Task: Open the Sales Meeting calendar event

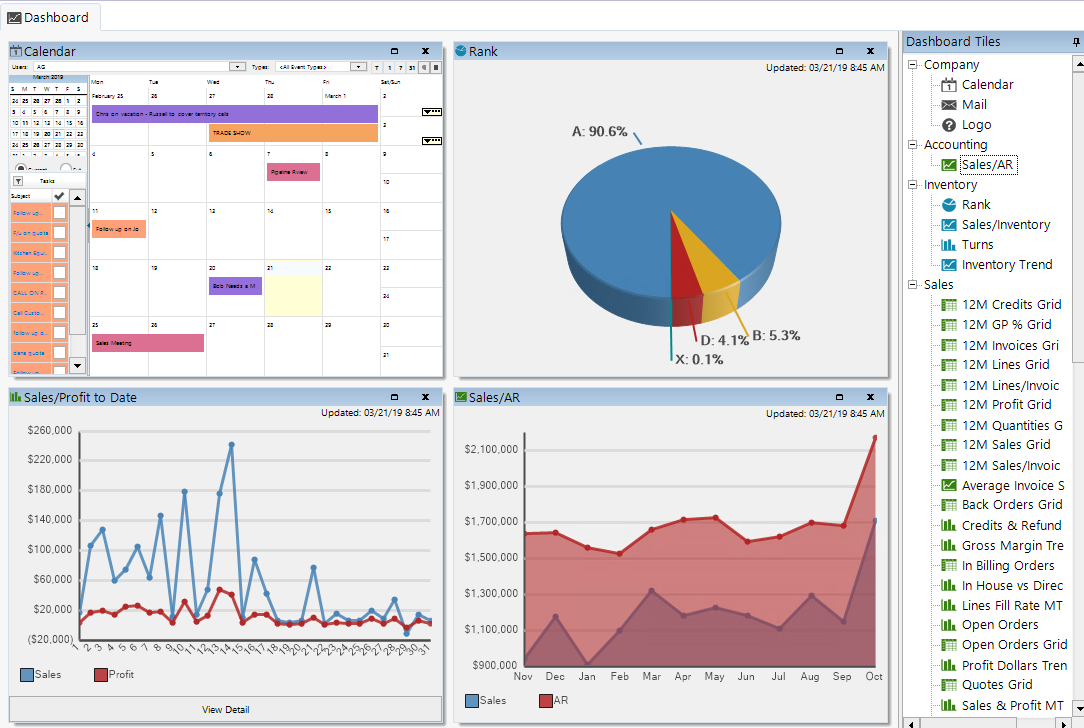Action: click(x=147, y=343)
